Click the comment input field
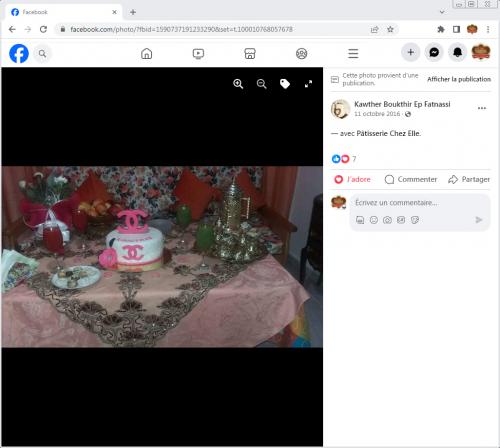Viewport: 500px width, 448px height. point(420,203)
